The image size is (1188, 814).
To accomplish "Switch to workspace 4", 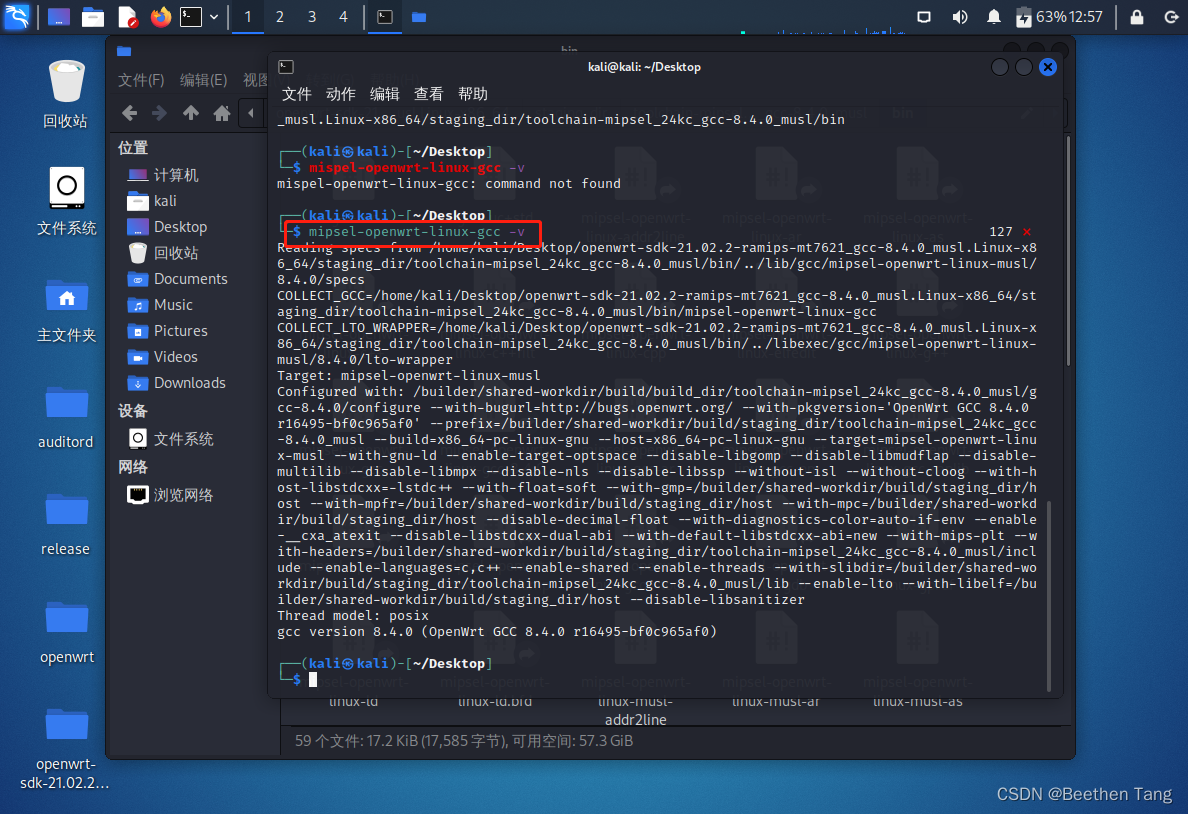I will pyautogui.click(x=343, y=17).
